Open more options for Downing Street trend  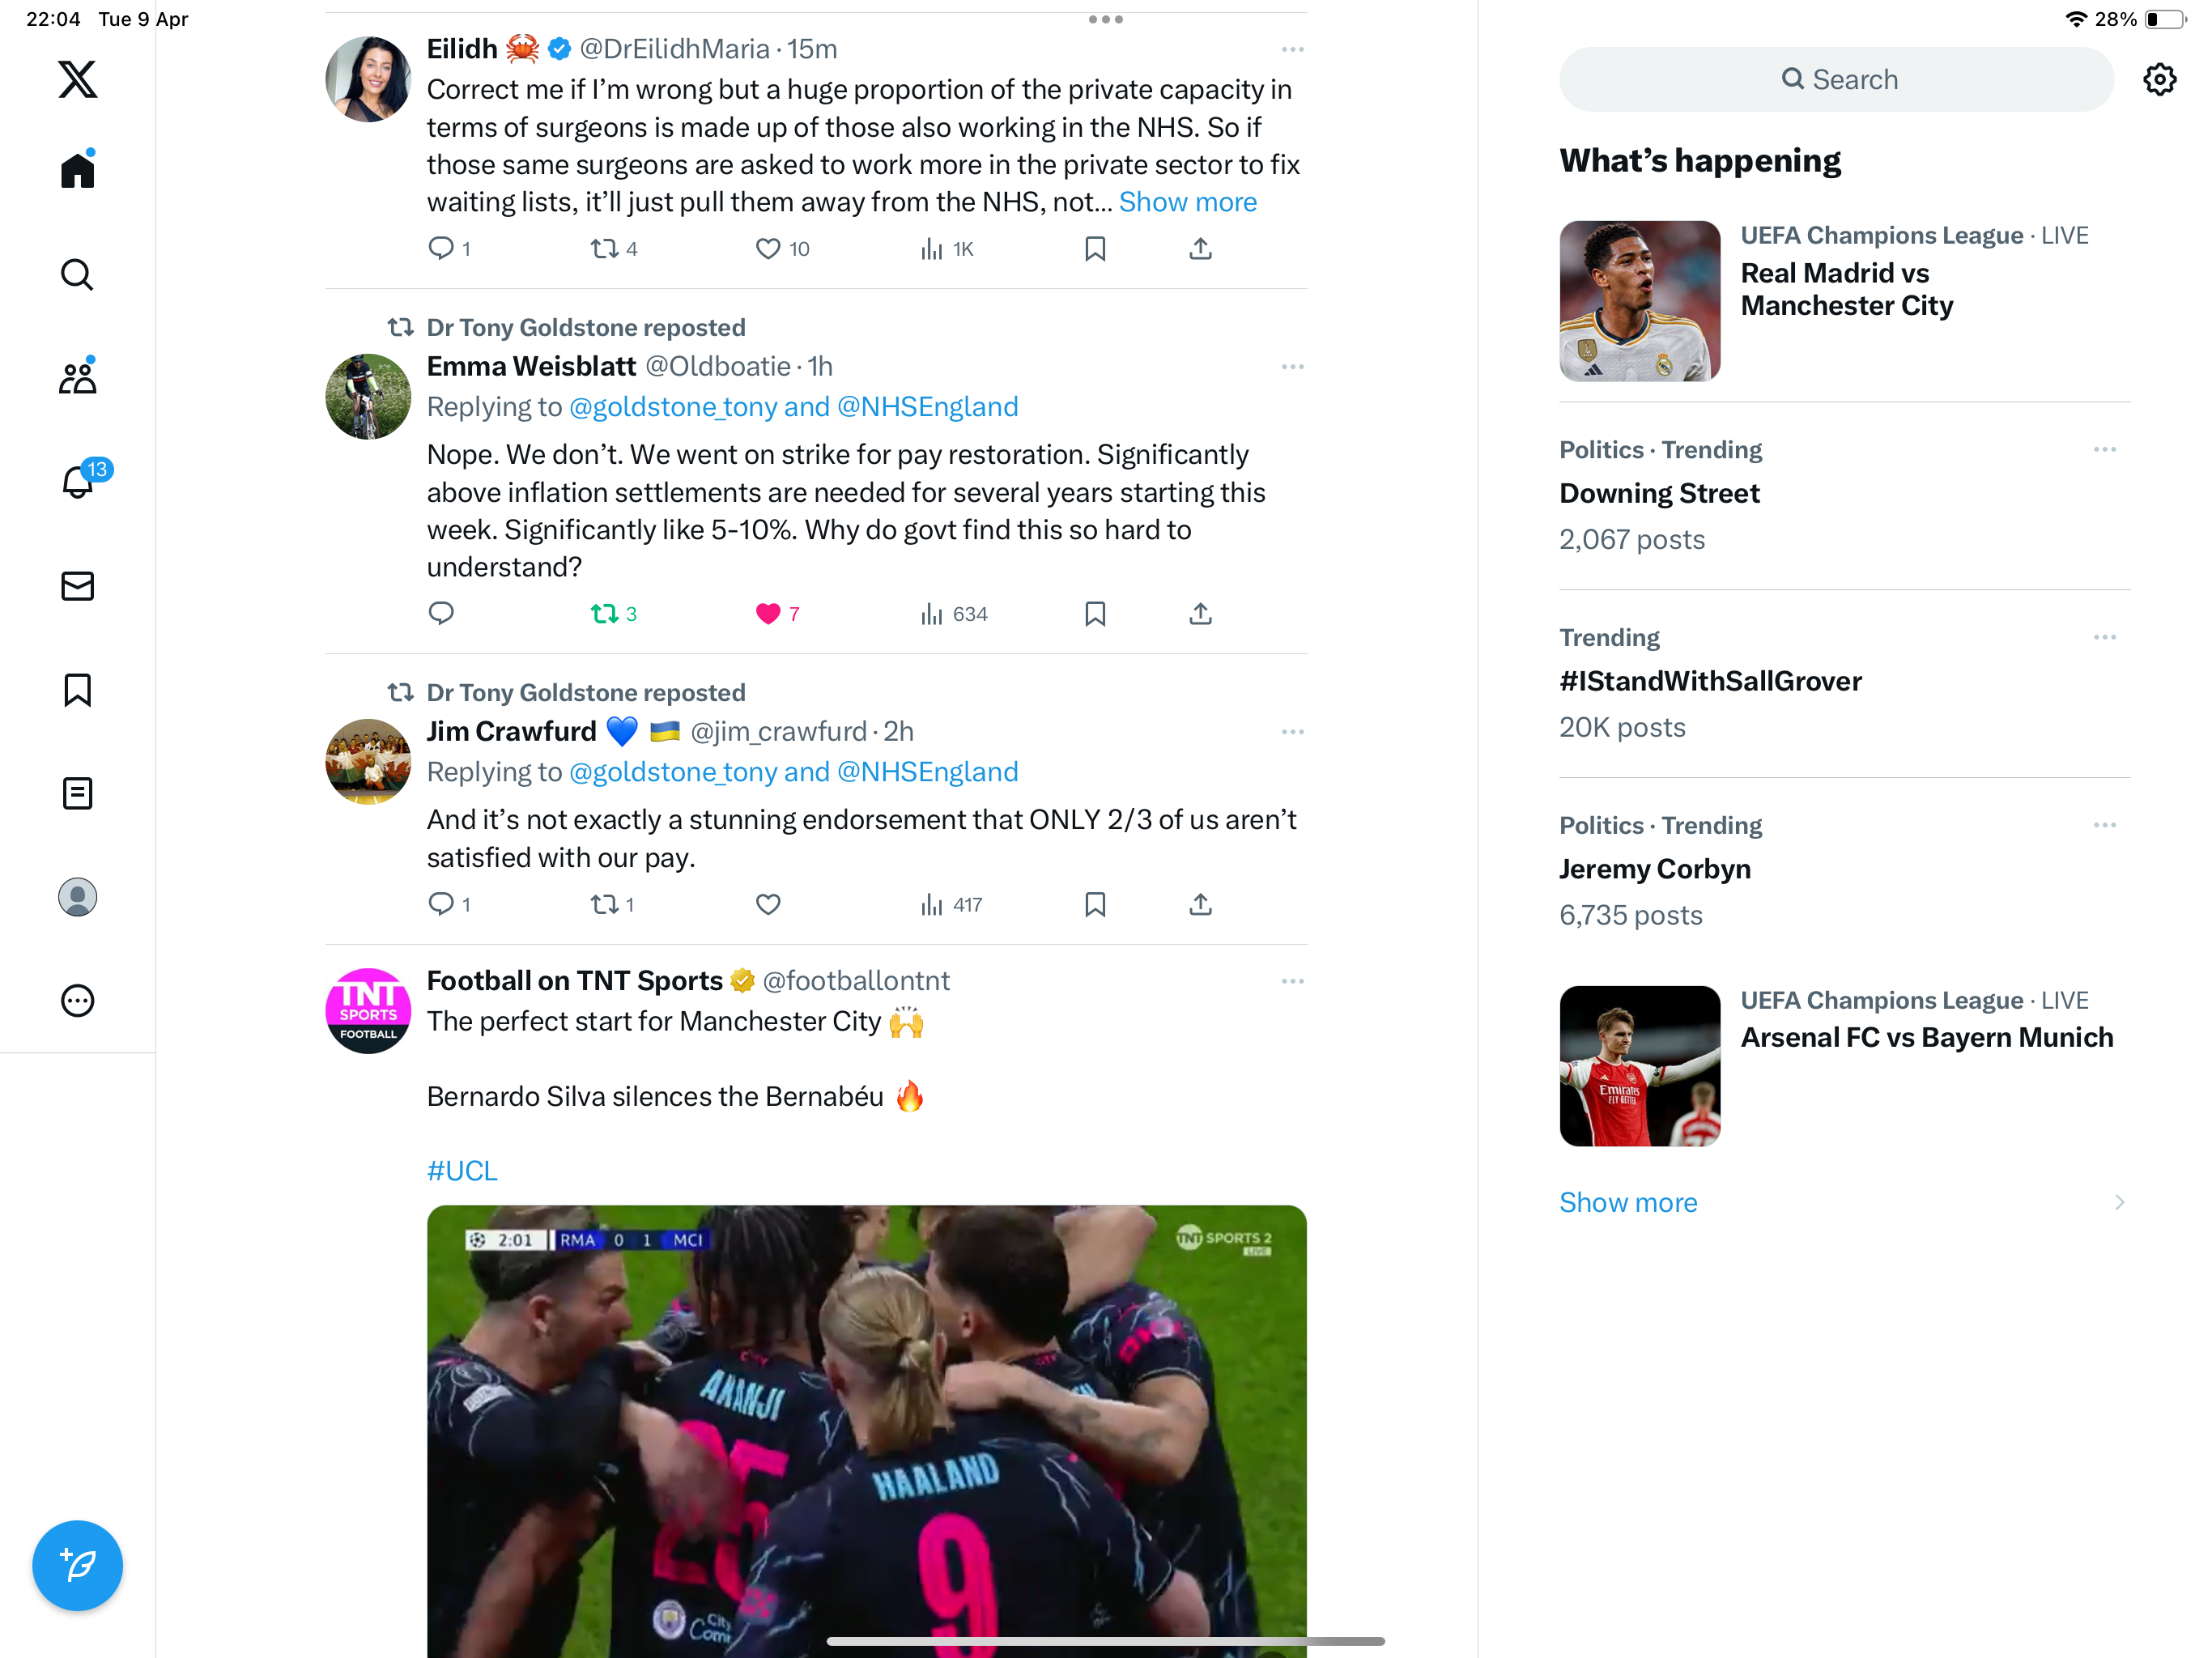(x=2105, y=450)
